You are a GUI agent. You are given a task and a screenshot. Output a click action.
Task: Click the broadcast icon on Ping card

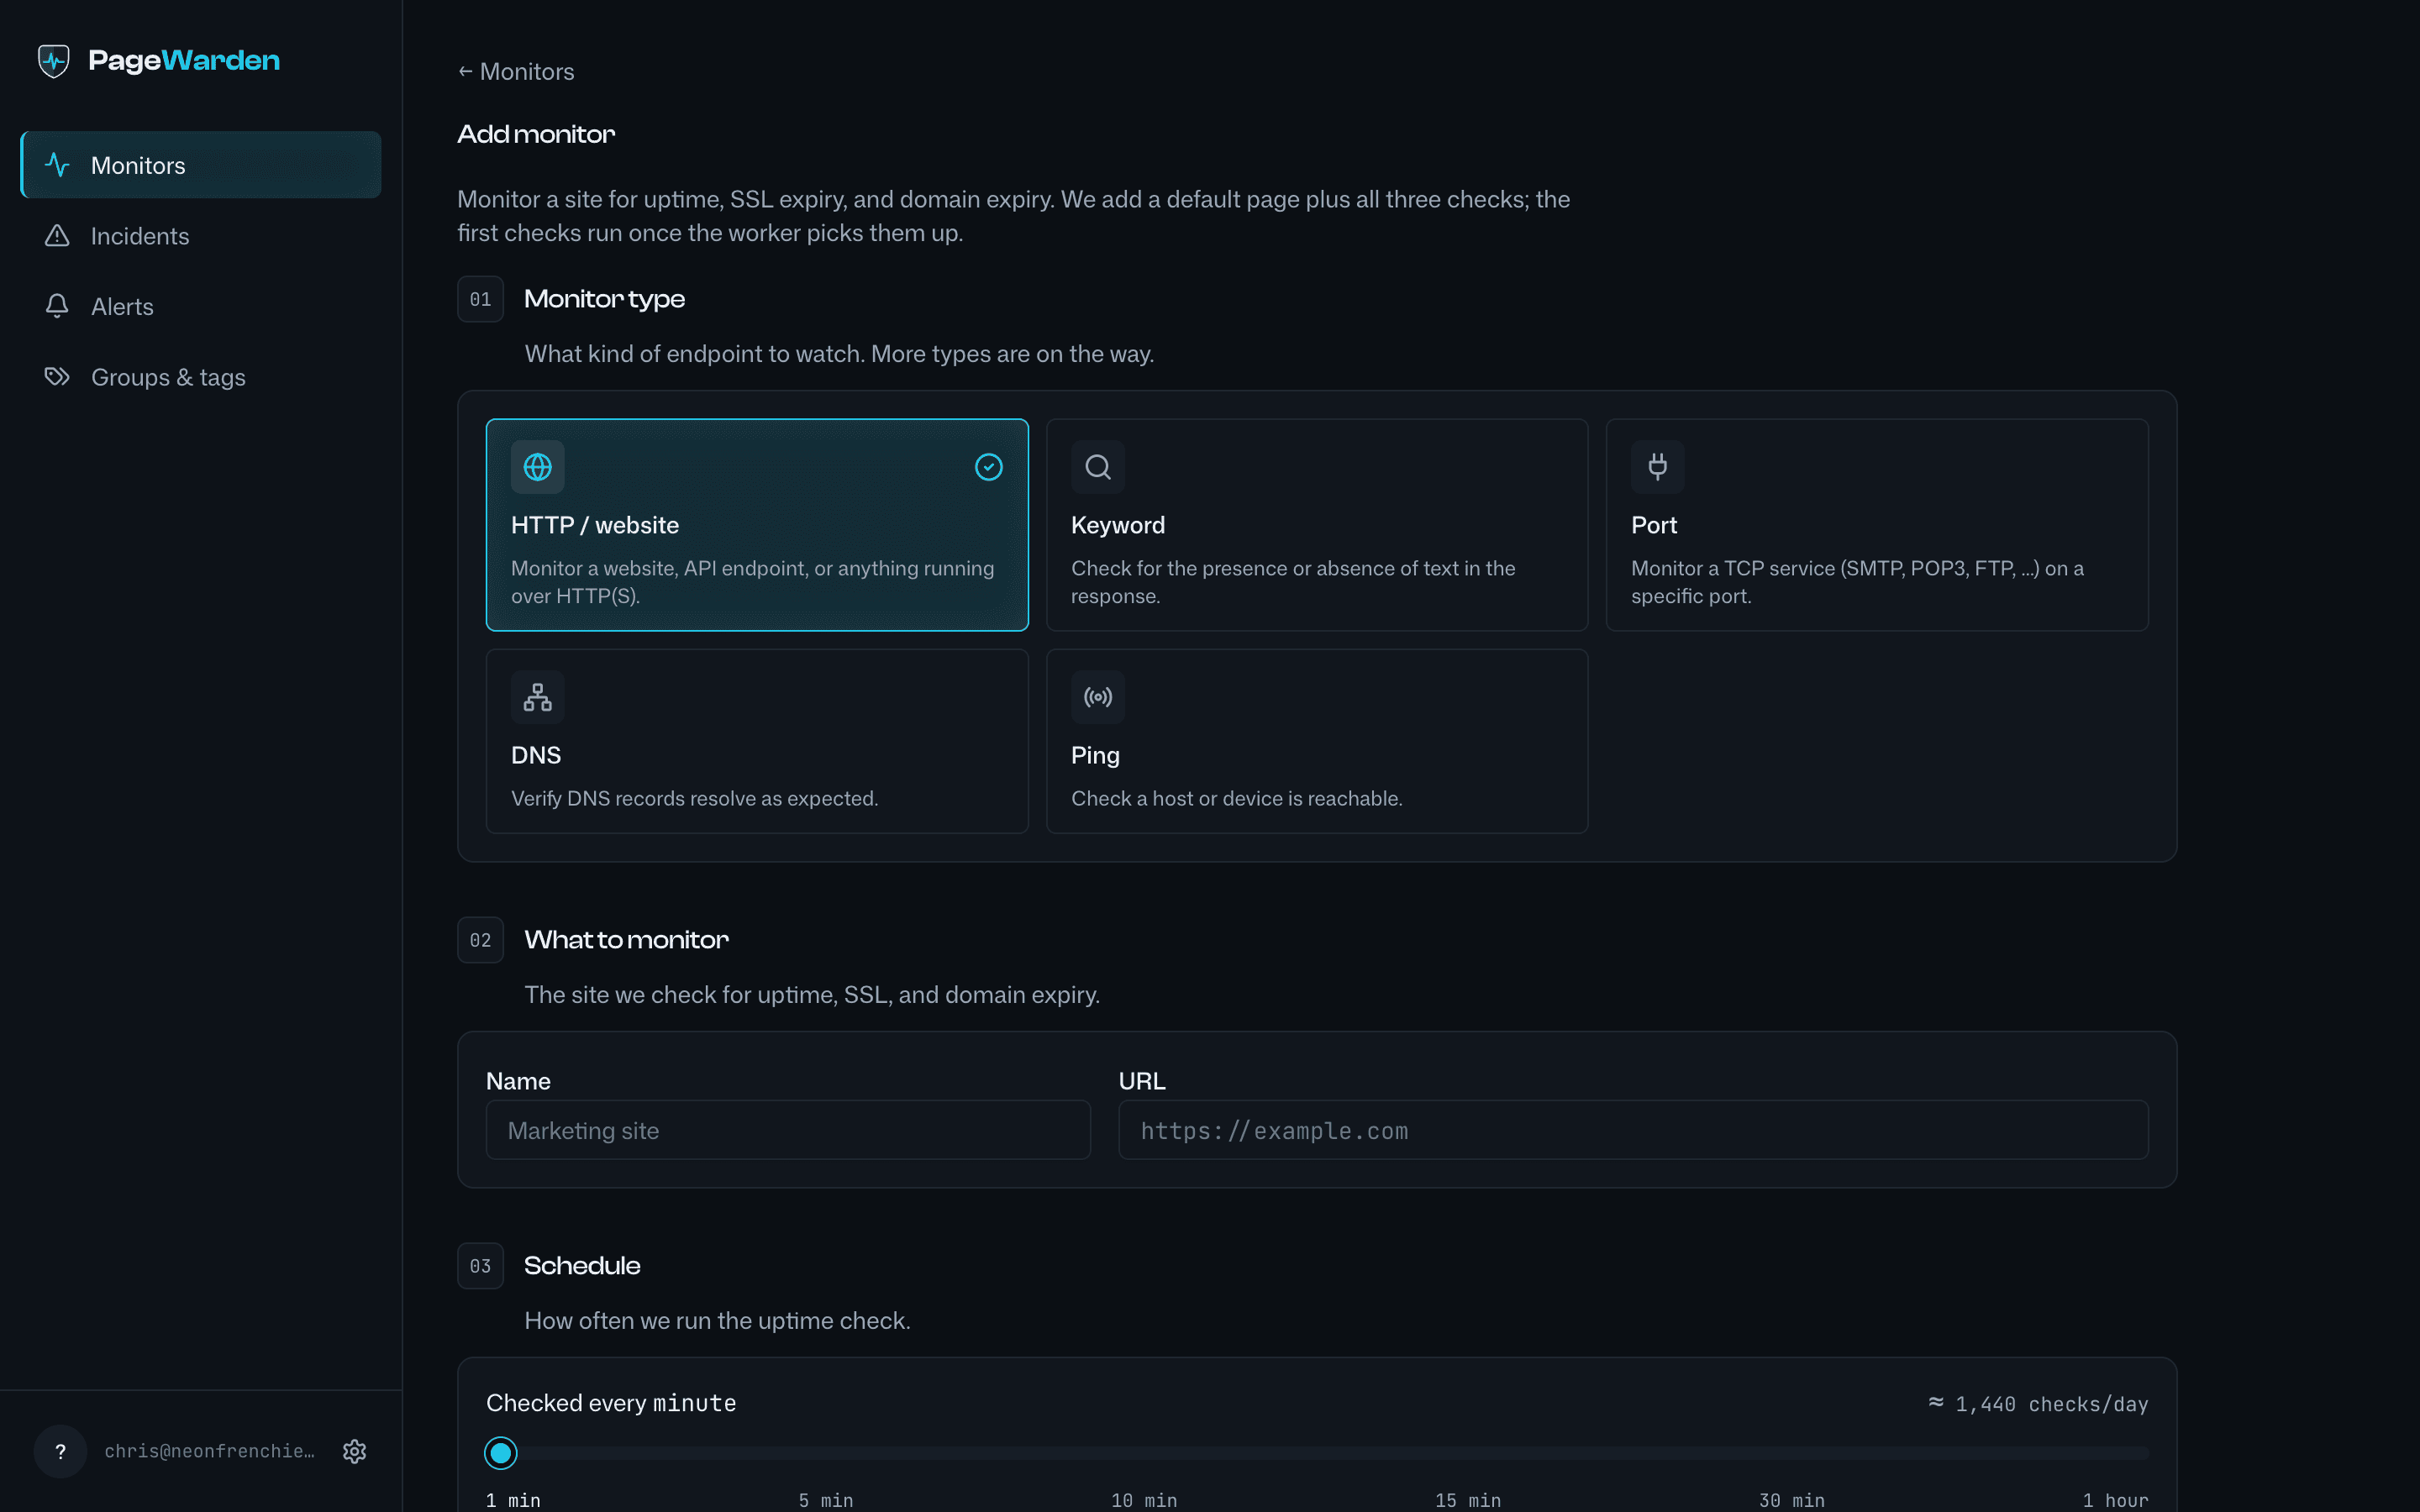[1098, 697]
